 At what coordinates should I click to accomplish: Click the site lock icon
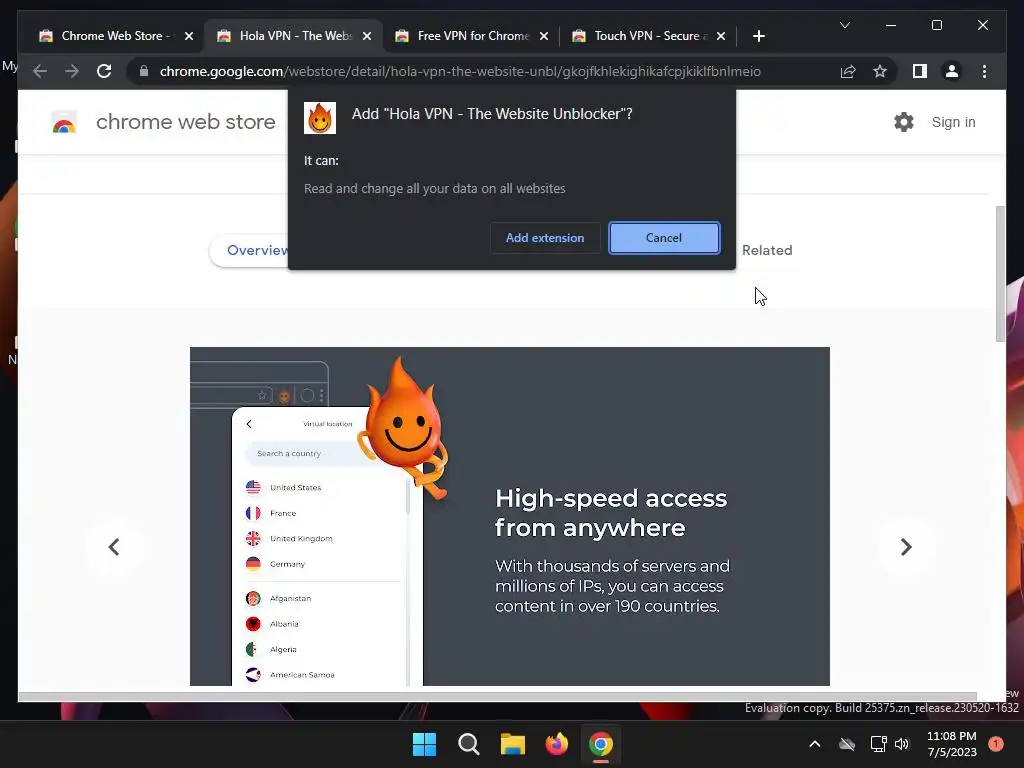pyautogui.click(x=144, y=71)
